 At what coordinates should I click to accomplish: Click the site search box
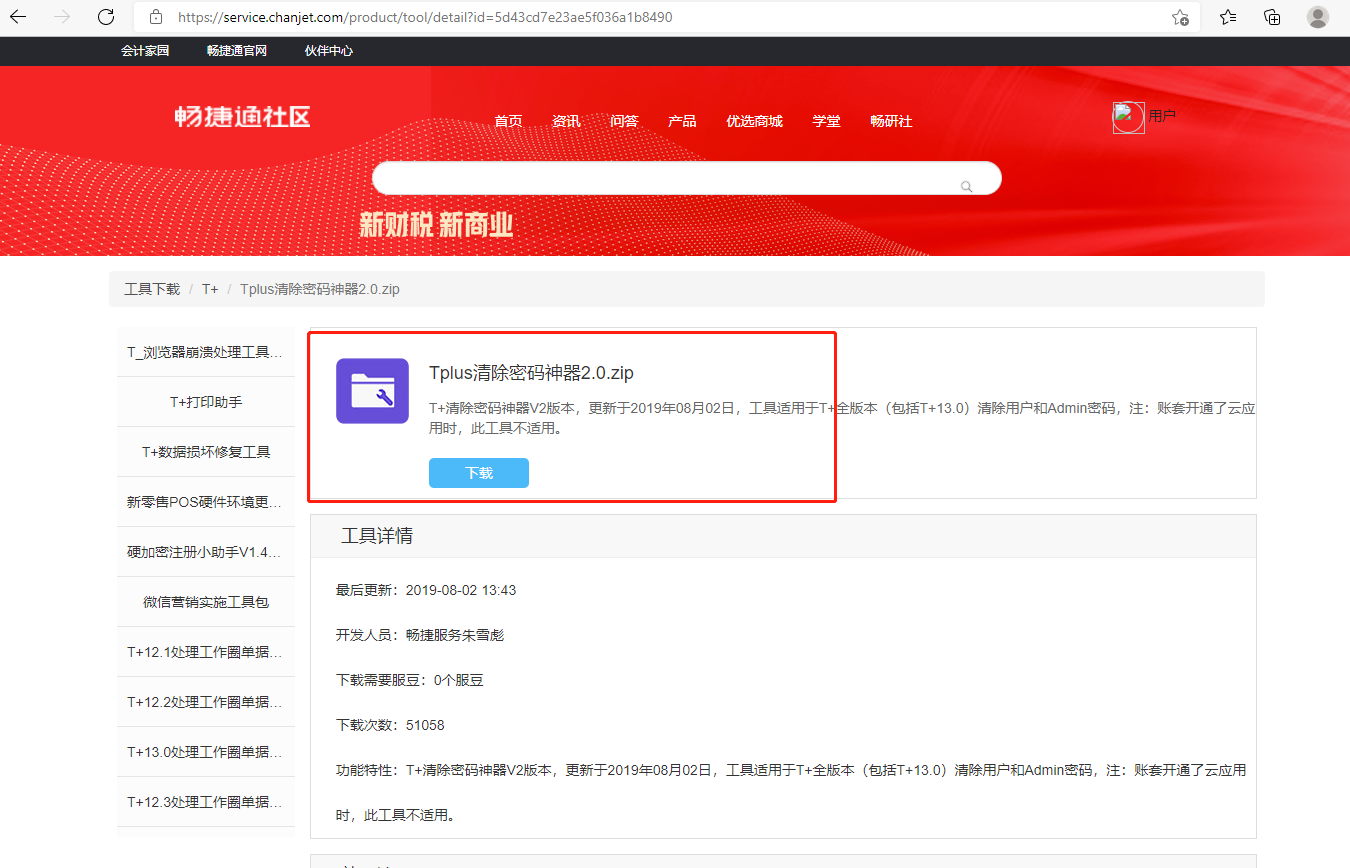(x=686, y=178)
